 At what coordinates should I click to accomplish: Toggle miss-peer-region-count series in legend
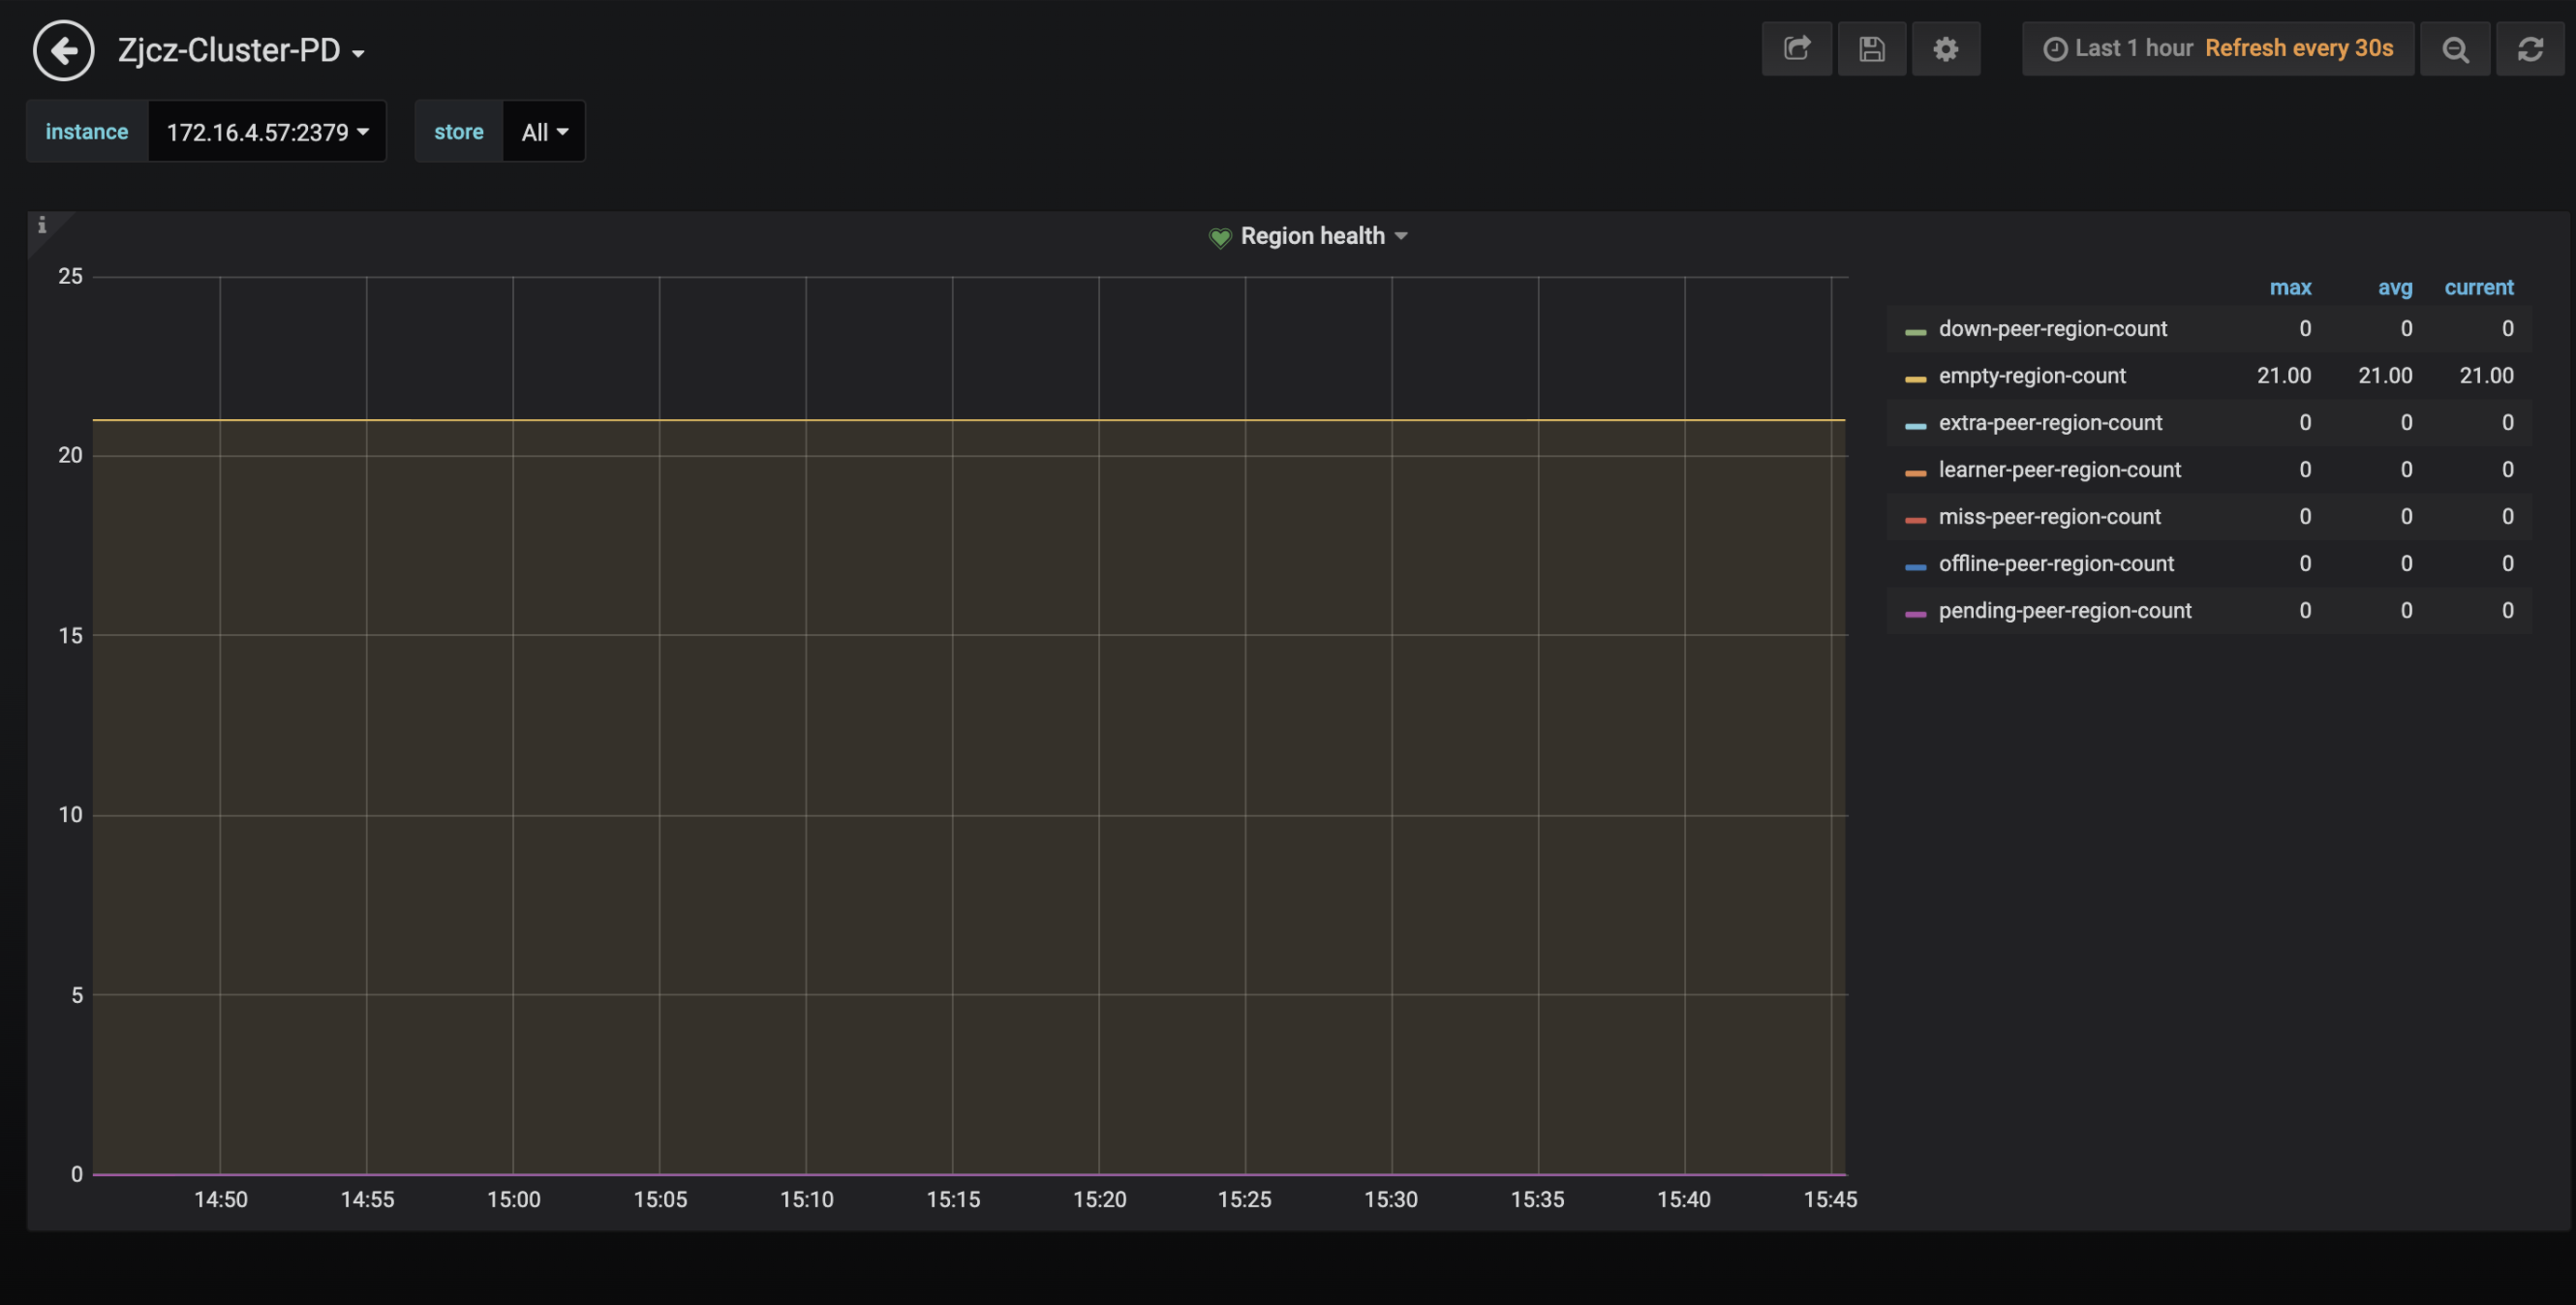point(2049,516)
